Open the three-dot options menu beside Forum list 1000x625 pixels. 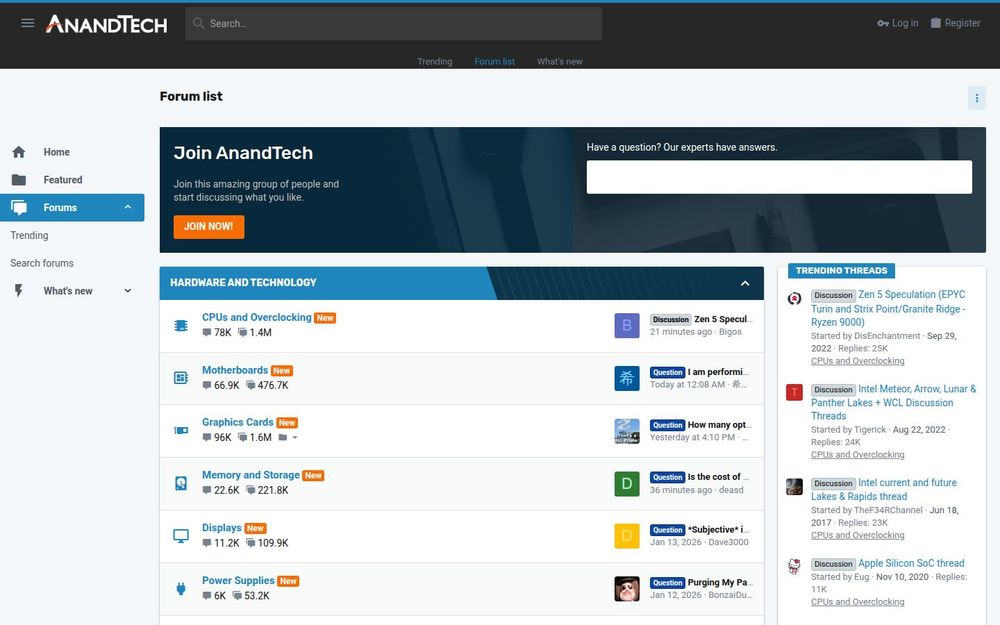click(976, 98)
